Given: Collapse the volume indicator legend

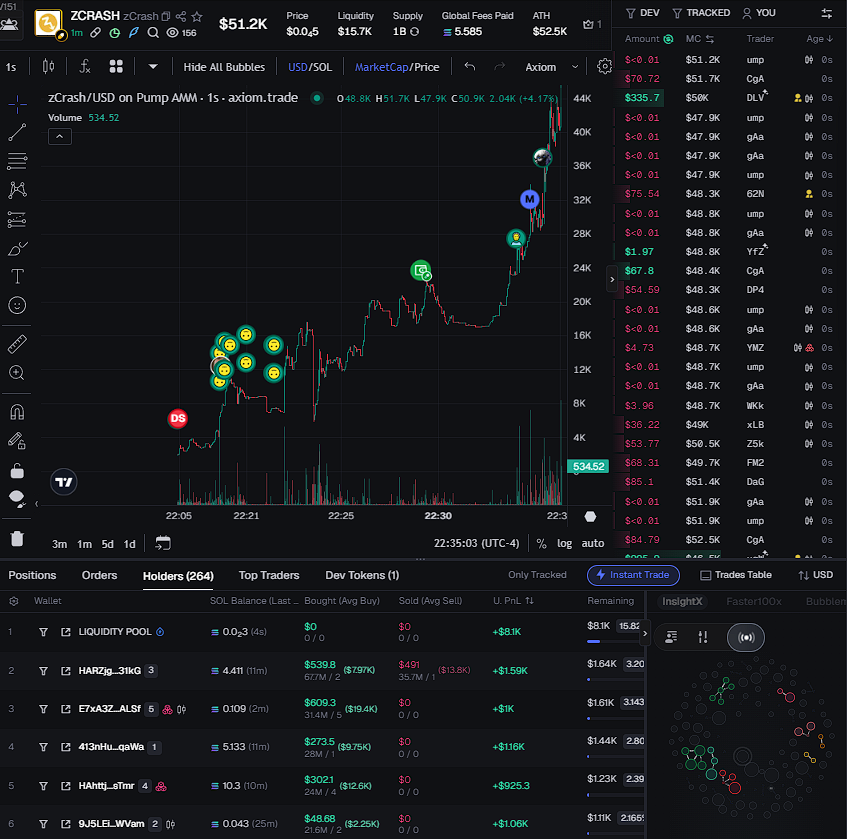Looking at the screenshot, I should click(60, 137).
